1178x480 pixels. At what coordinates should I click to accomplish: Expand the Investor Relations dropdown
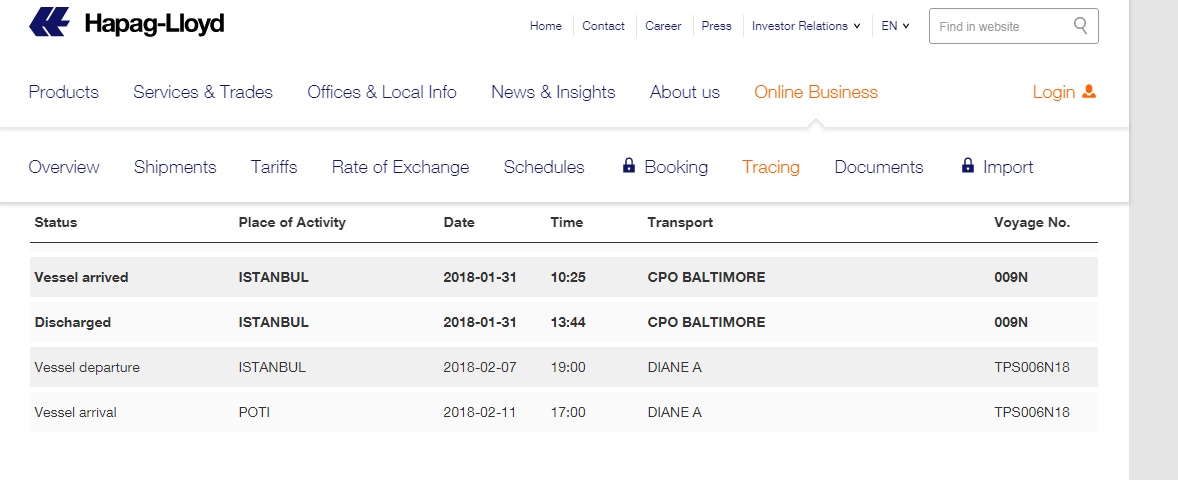pyautogui.click(x=806, y=26)
